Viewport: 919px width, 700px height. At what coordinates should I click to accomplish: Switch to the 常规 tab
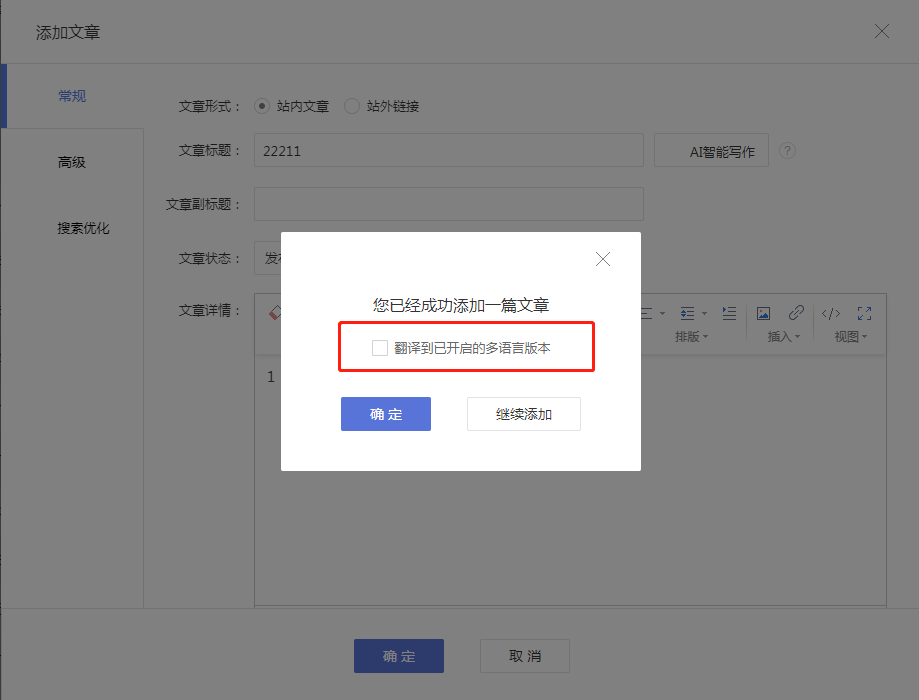[72, 96]
